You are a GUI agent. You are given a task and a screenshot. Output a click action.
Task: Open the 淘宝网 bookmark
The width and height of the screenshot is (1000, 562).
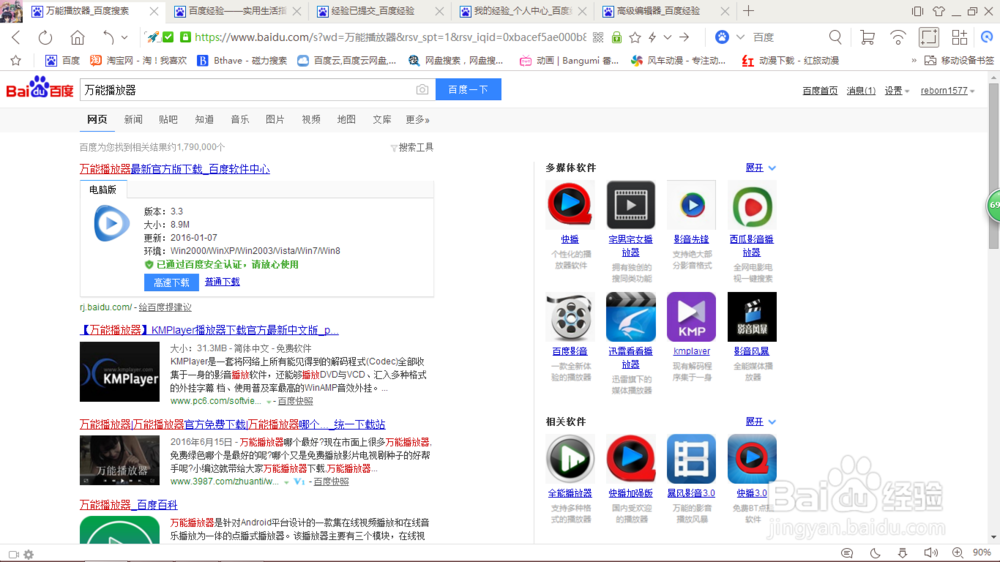point(138,61)
